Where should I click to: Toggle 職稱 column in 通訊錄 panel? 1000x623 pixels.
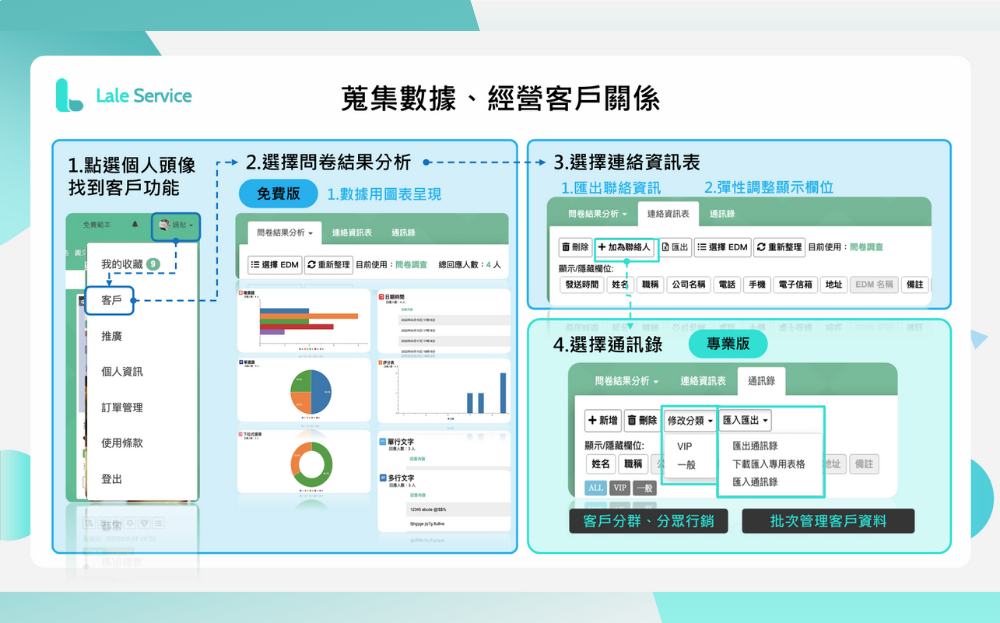tap(633, 464)
